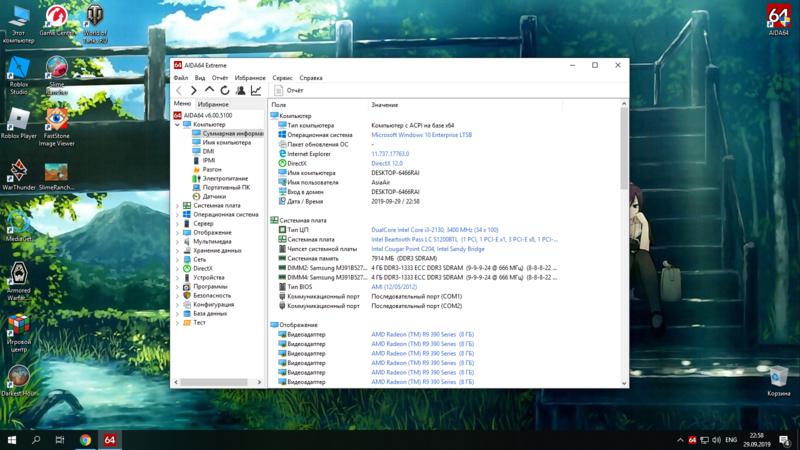Open the Отчёт menu in the menu bar
Viewport: 800px width, 450px height.
(220, 78)
